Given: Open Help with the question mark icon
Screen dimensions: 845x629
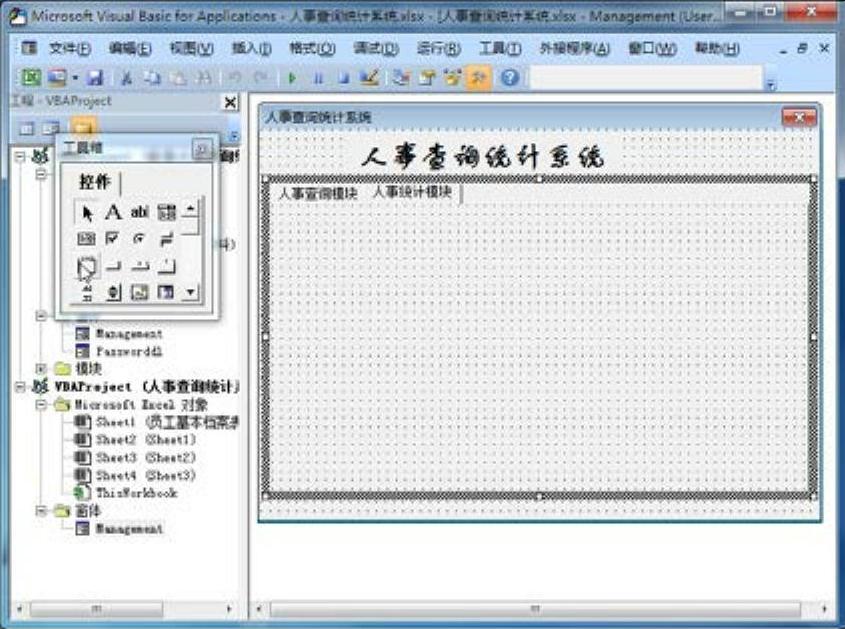Looking at the screenshot, I should [x=510, y=78].
